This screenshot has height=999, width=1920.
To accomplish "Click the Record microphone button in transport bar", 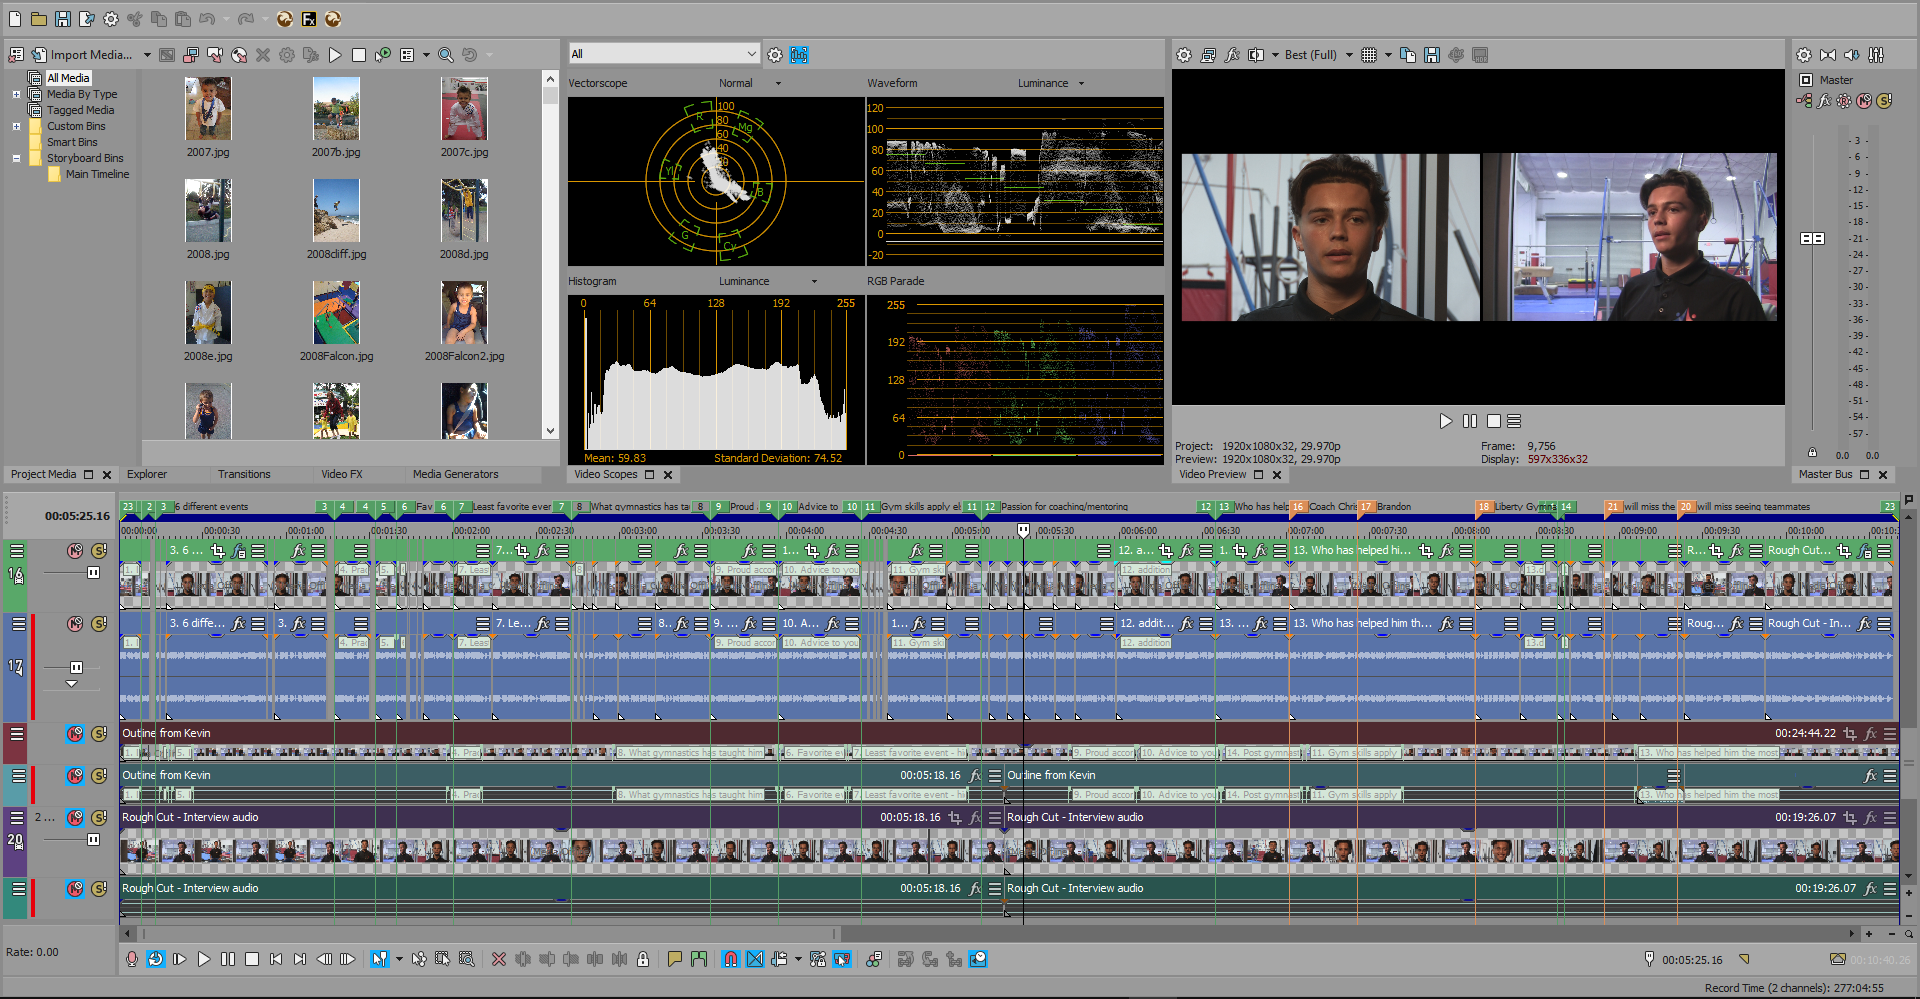I will point(131,959).
